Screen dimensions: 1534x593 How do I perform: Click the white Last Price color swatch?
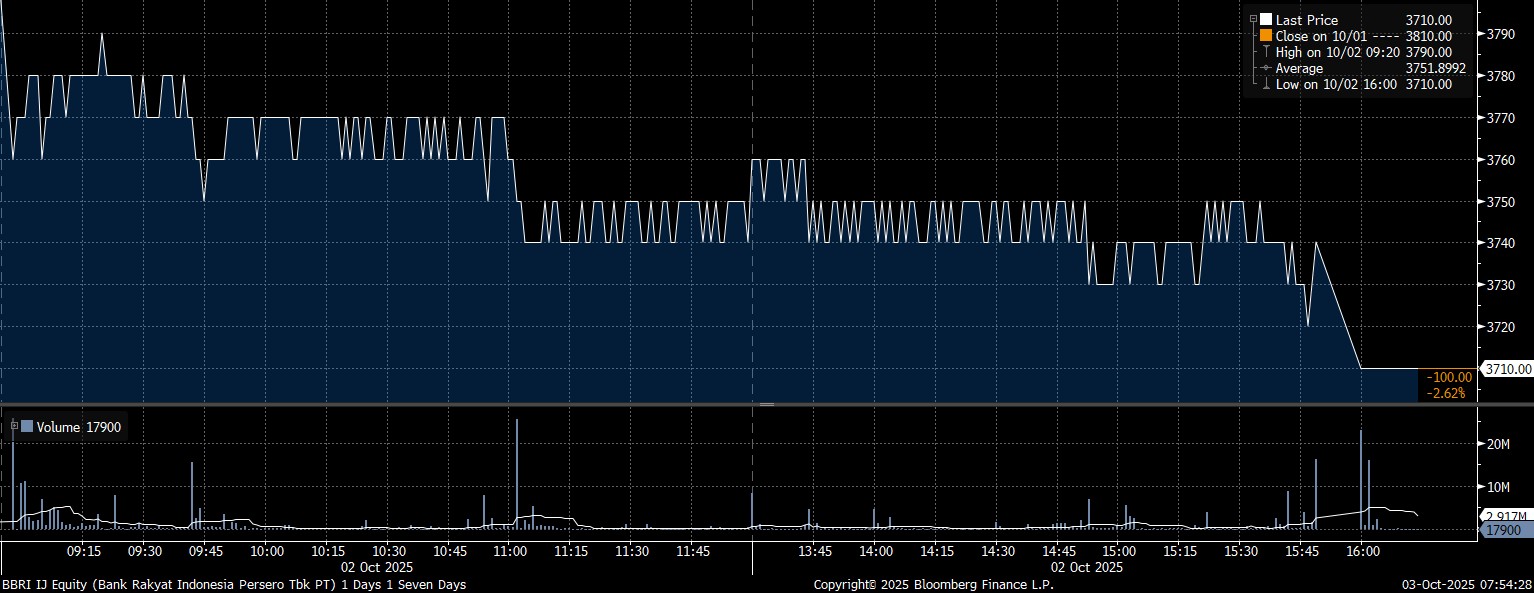coord(1266,20)
